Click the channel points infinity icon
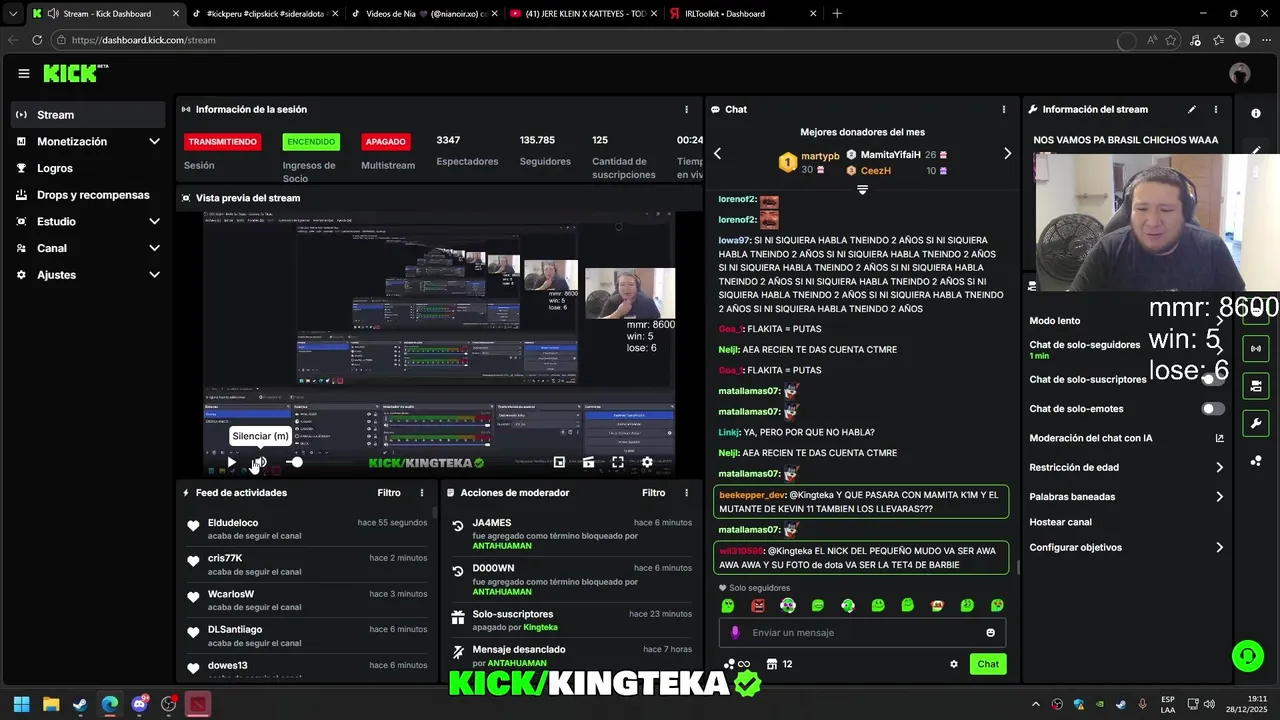1280x720 pixels. pyautogui.click(x=737, y=664)
